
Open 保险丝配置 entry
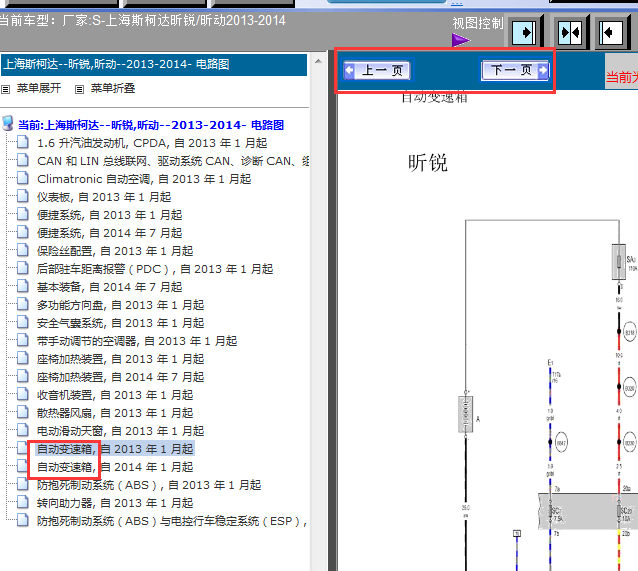[x=115, y=251]
